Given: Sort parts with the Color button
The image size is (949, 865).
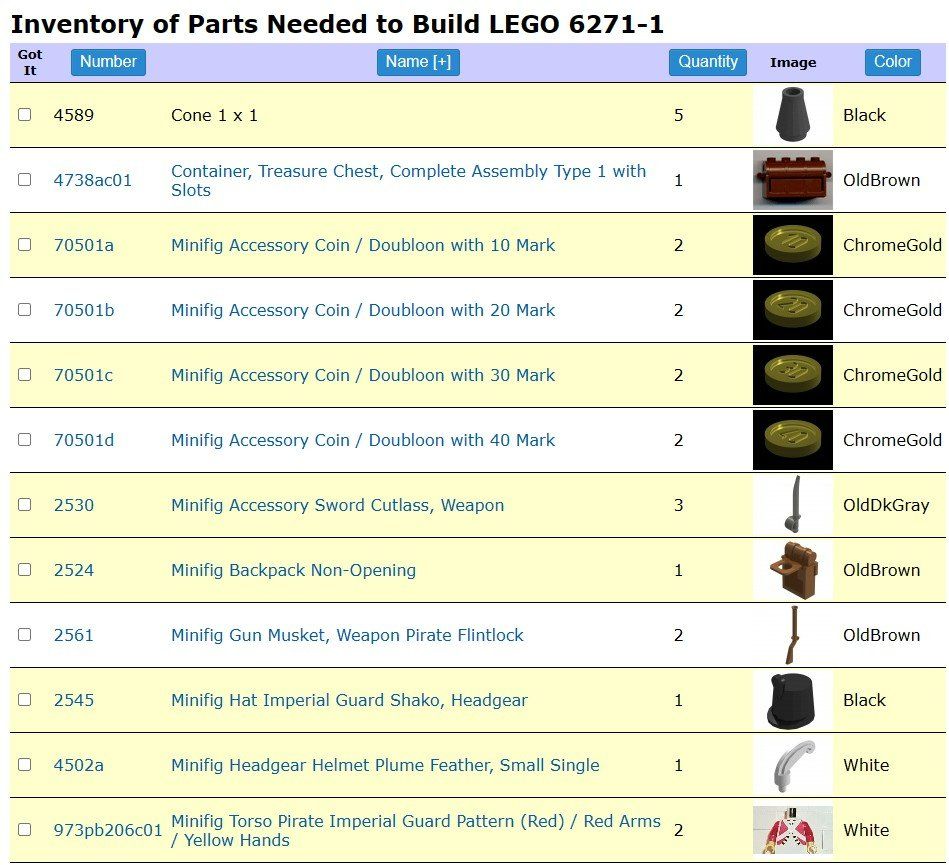Looking at the screenshot, I should click(893, 62).
